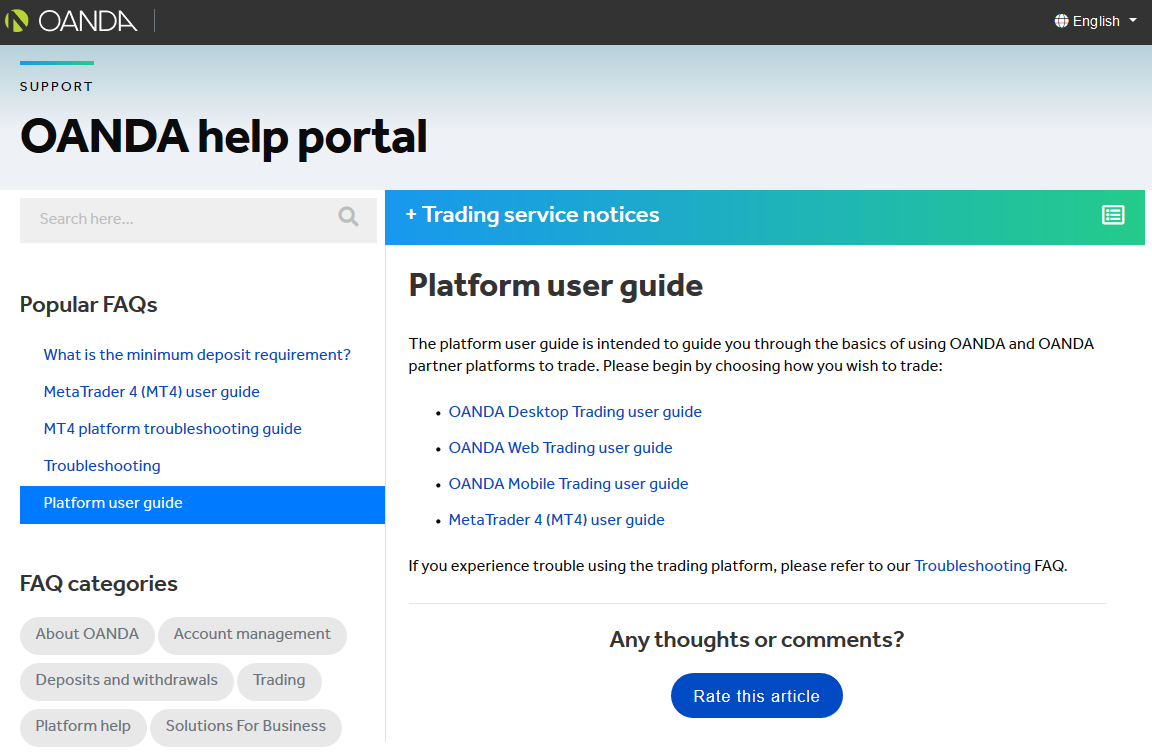
Task: Select the Trading category tag
Action: tap(279, 681)
